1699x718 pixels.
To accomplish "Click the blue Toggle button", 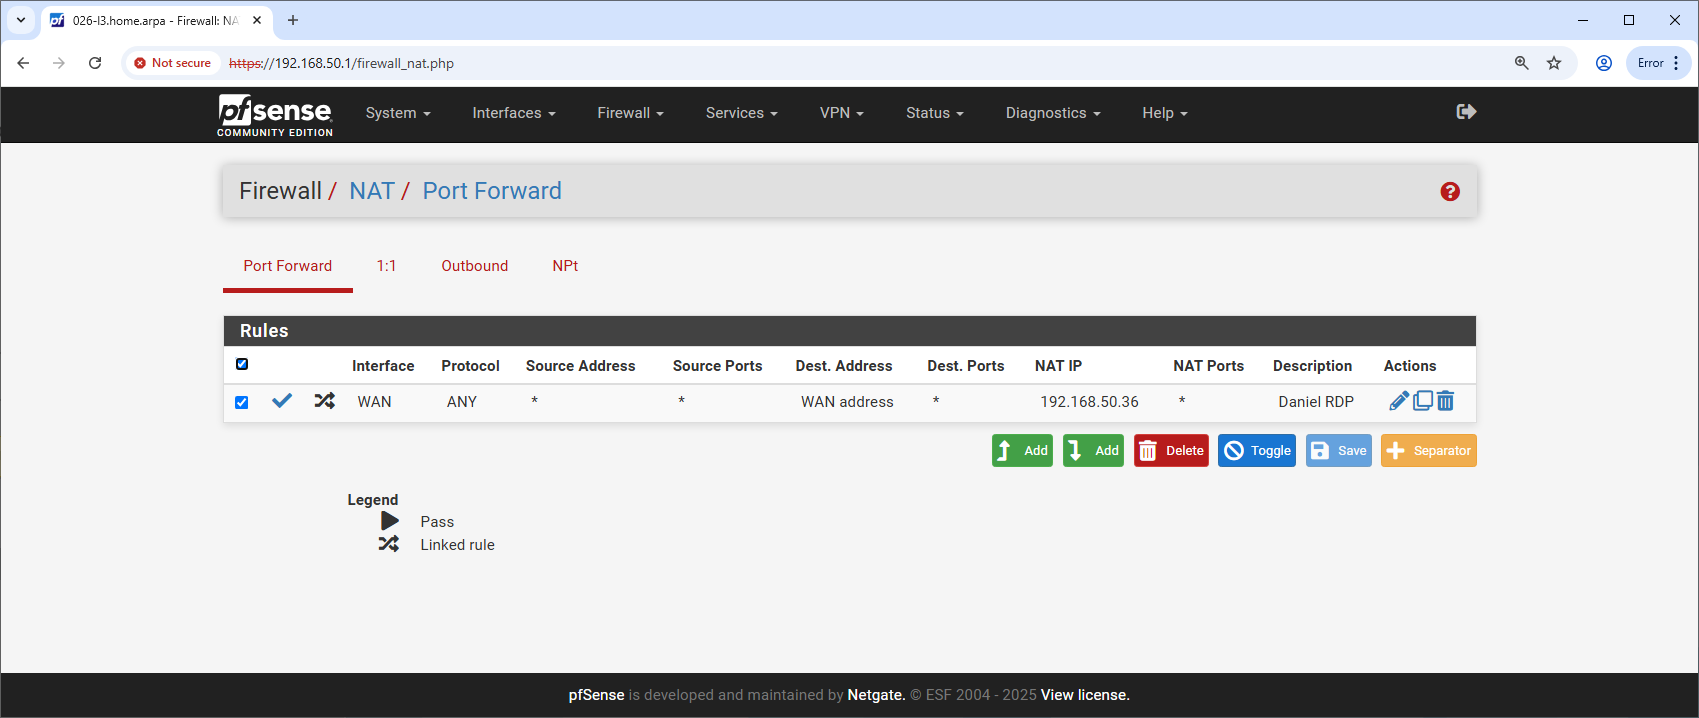I will [1257, 450].
